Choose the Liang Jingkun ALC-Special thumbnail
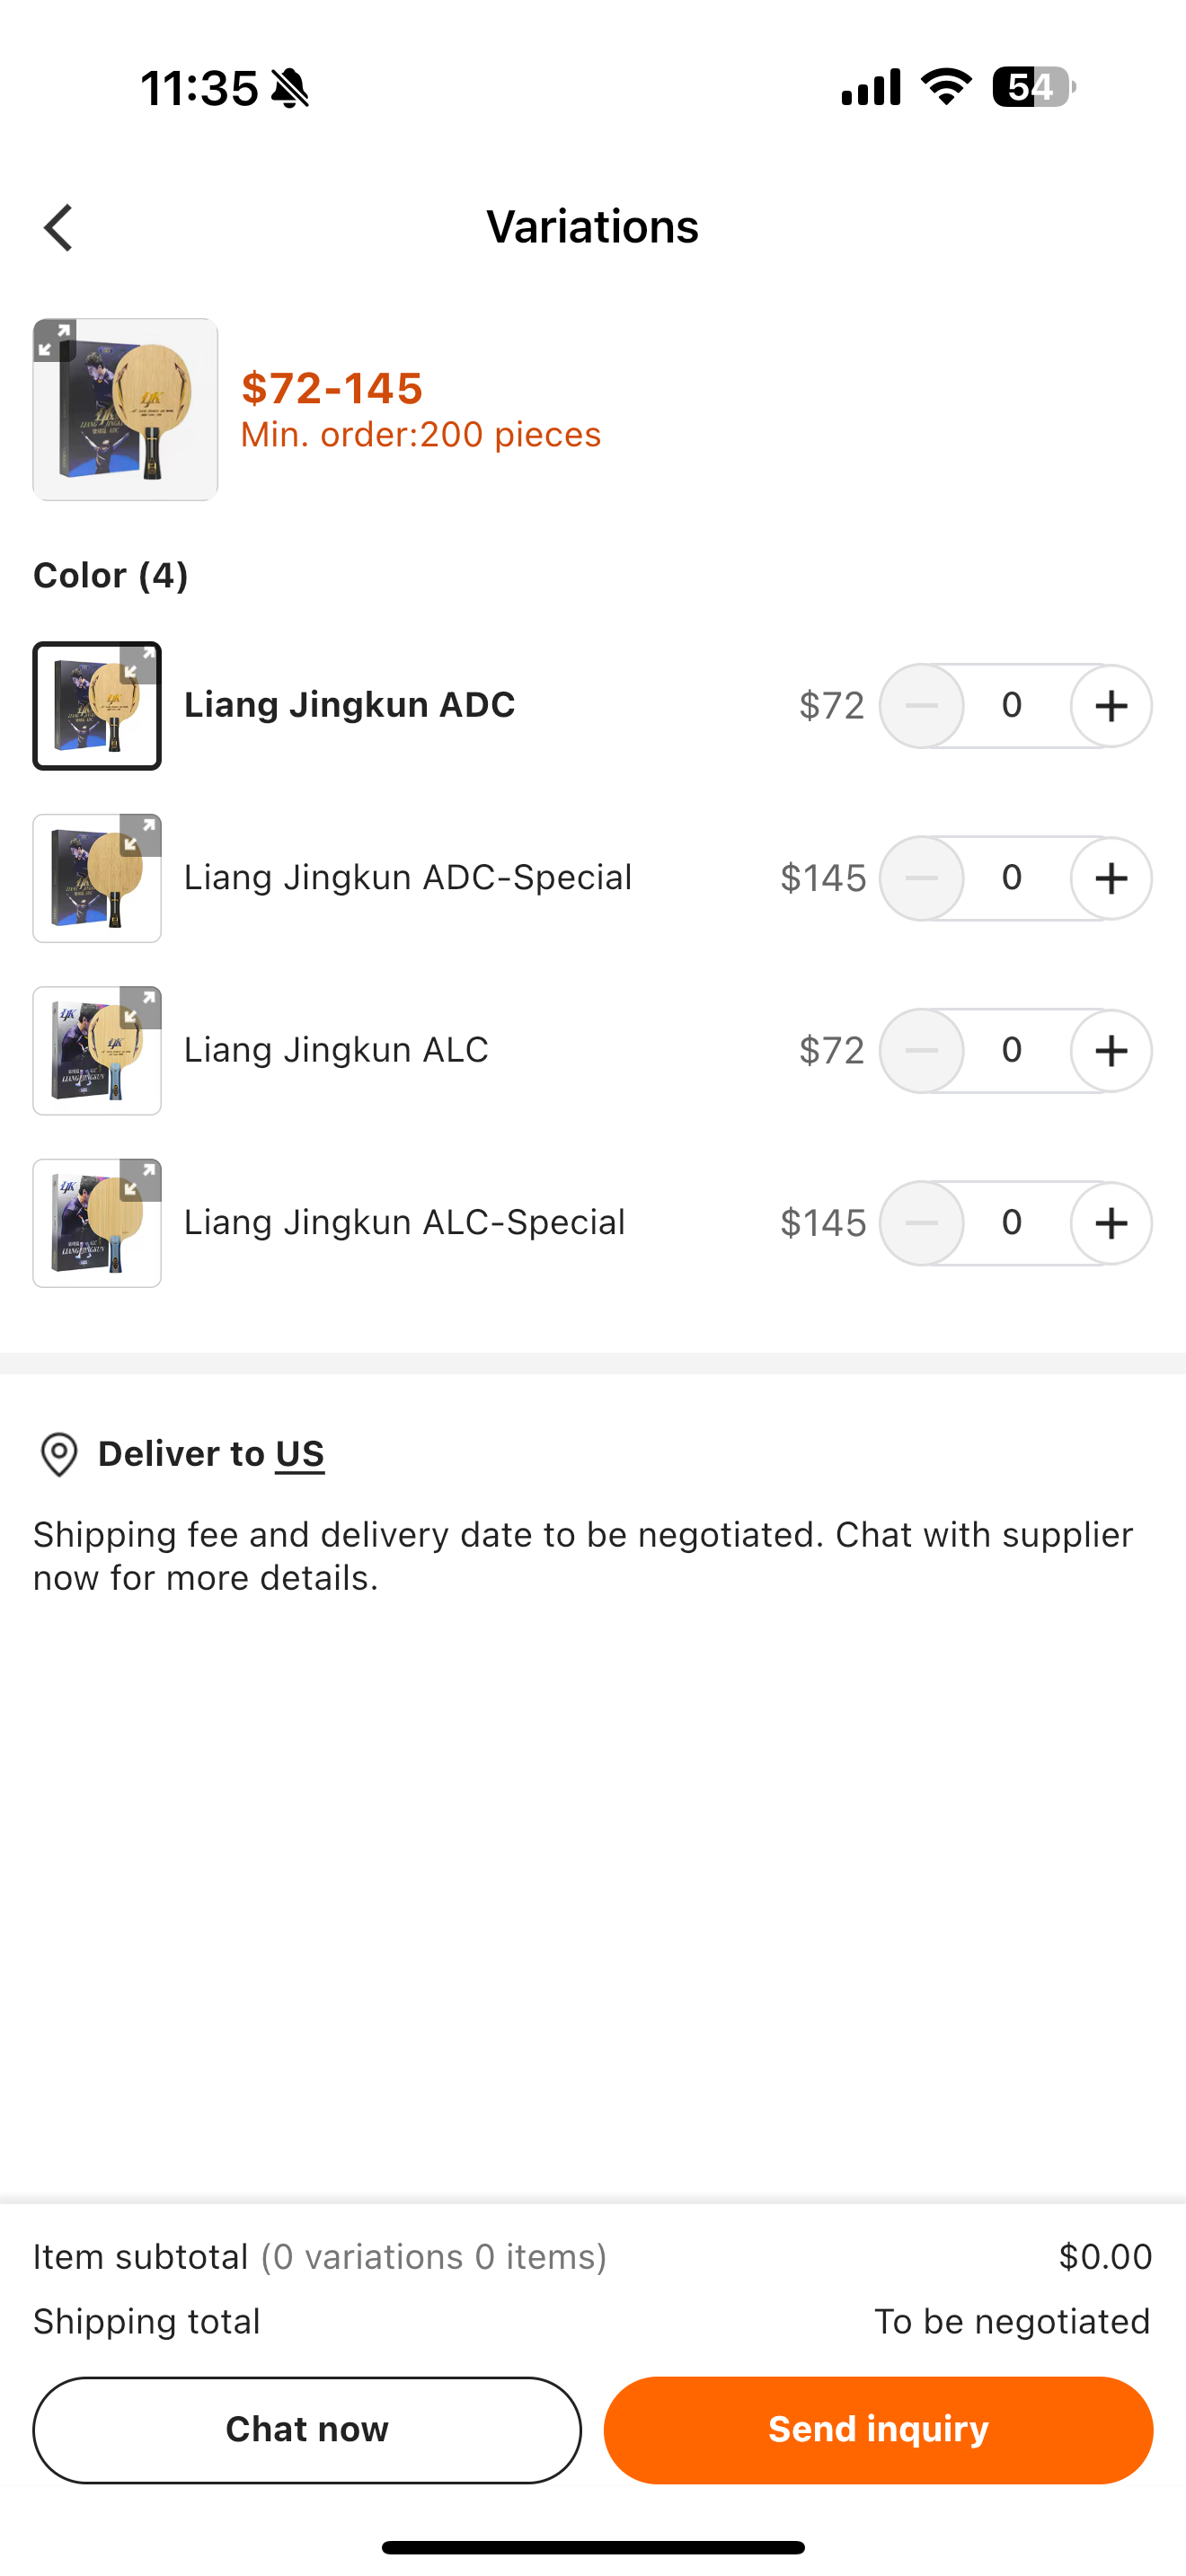This screenshot has height=2576, width=1186. coord(97,1223)
